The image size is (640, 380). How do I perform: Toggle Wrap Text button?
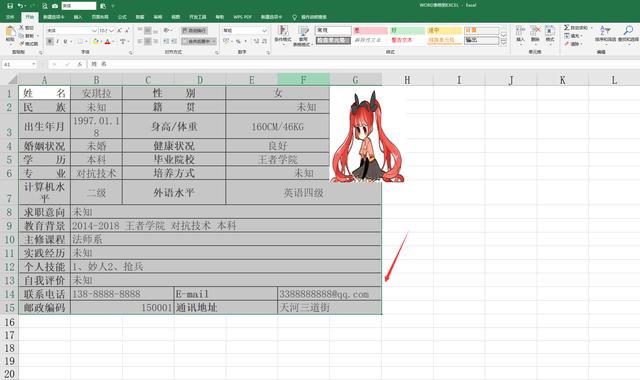point(194,30)
